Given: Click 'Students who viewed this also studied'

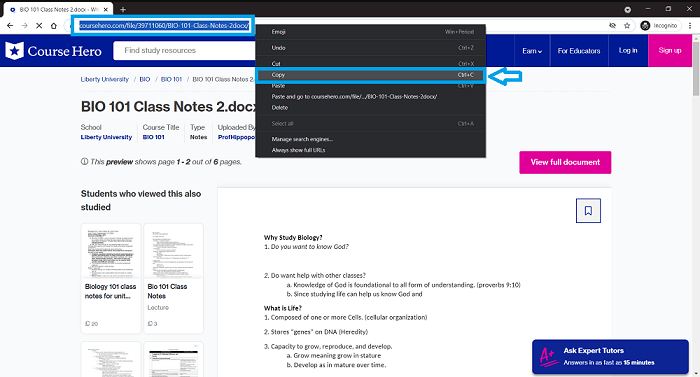Looking at the screenshot, I should [x=141, y=201].
